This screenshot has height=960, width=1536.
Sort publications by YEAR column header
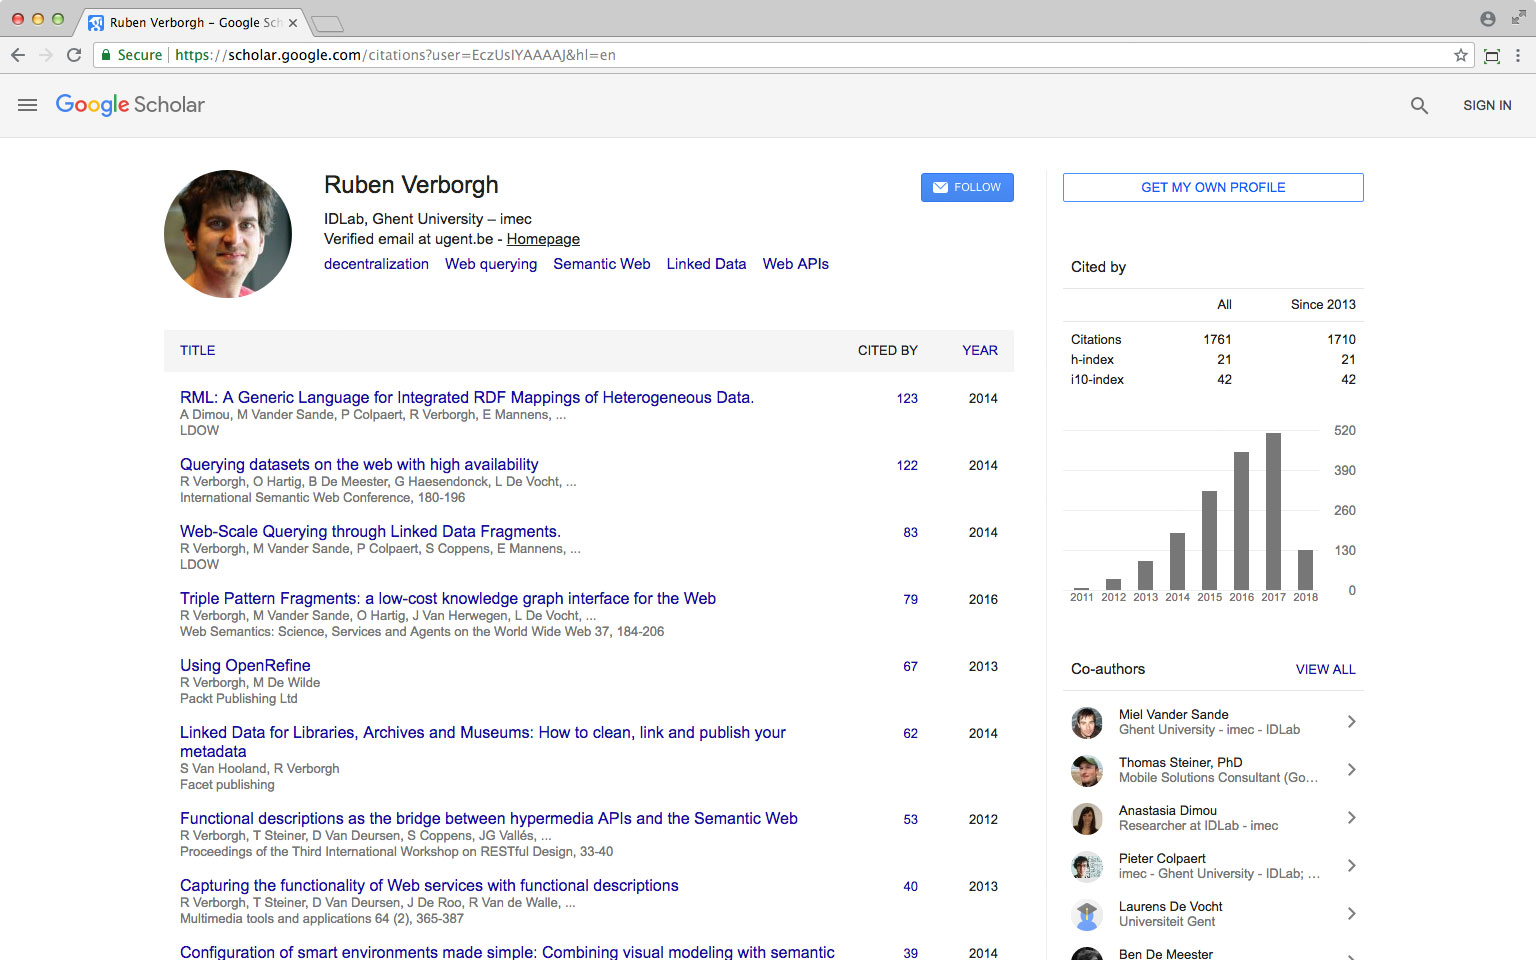click(980, 351)
